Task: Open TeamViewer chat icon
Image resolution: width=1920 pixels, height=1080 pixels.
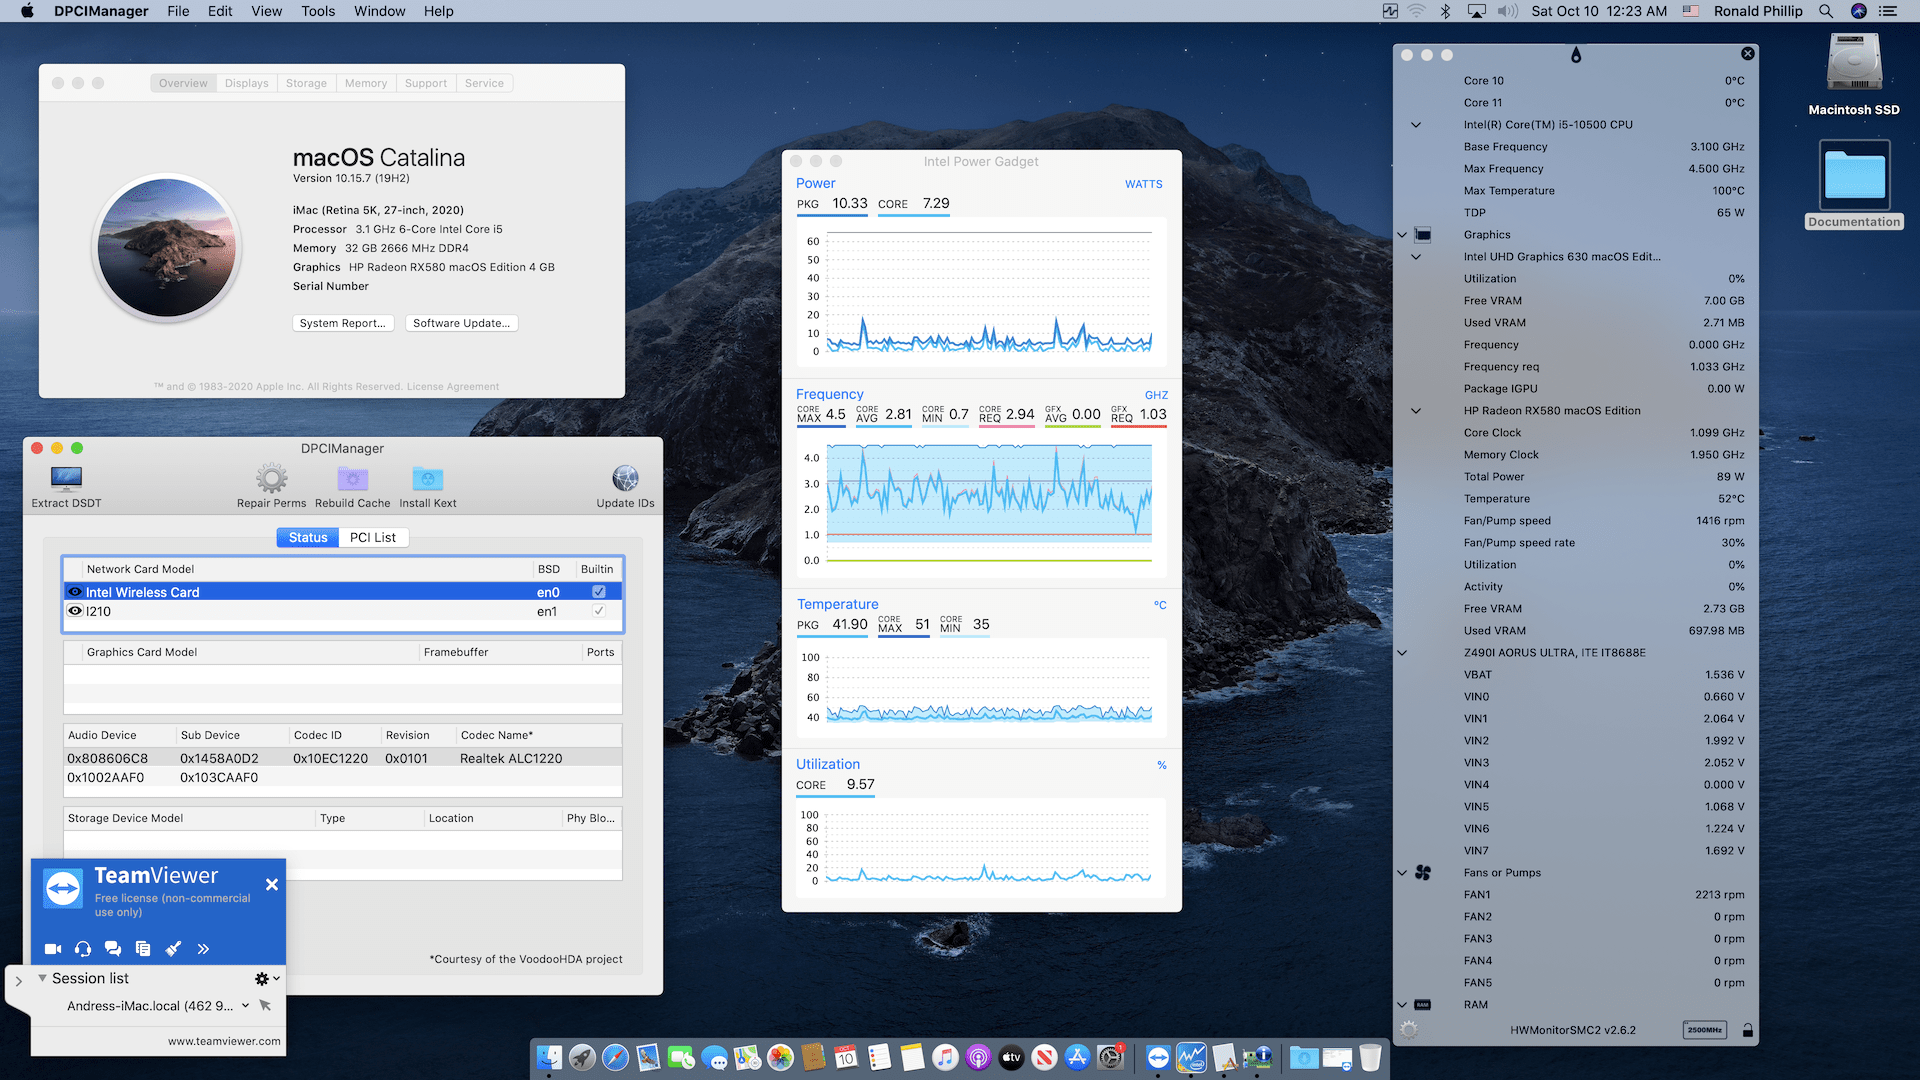Action: click(x=113, y=949)
